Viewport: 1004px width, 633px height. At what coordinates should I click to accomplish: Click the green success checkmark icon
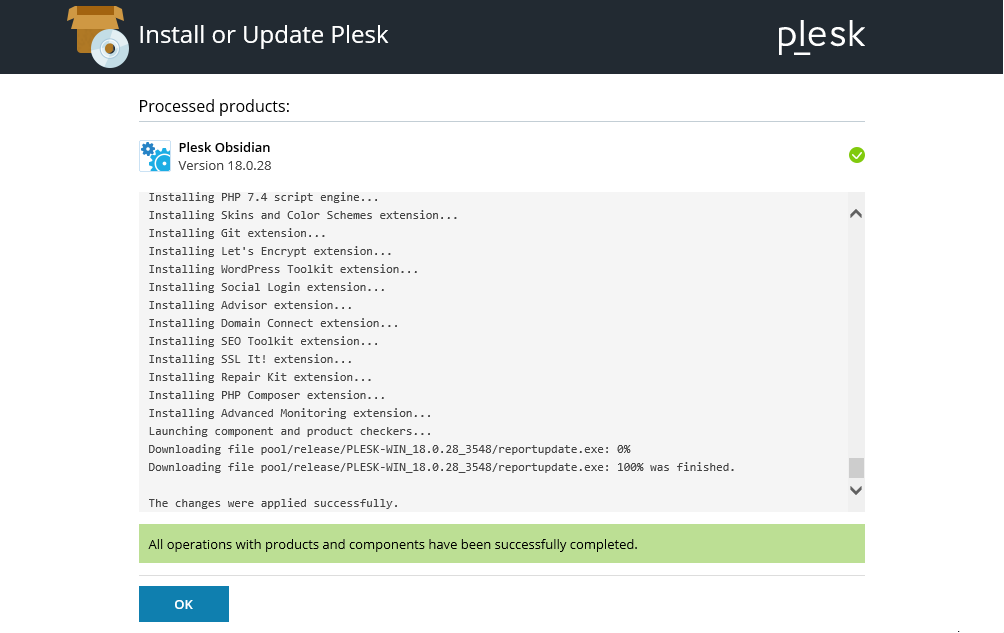pos(857,155)
